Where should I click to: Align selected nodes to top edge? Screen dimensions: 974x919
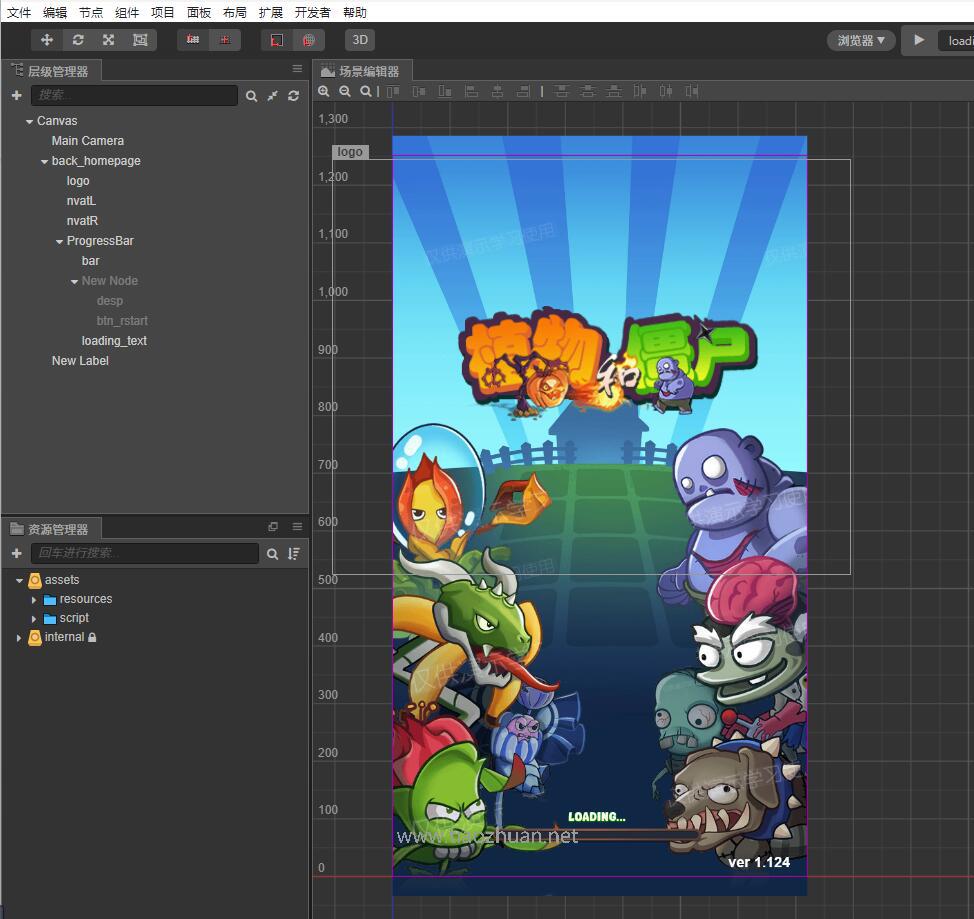click(393, 92)
